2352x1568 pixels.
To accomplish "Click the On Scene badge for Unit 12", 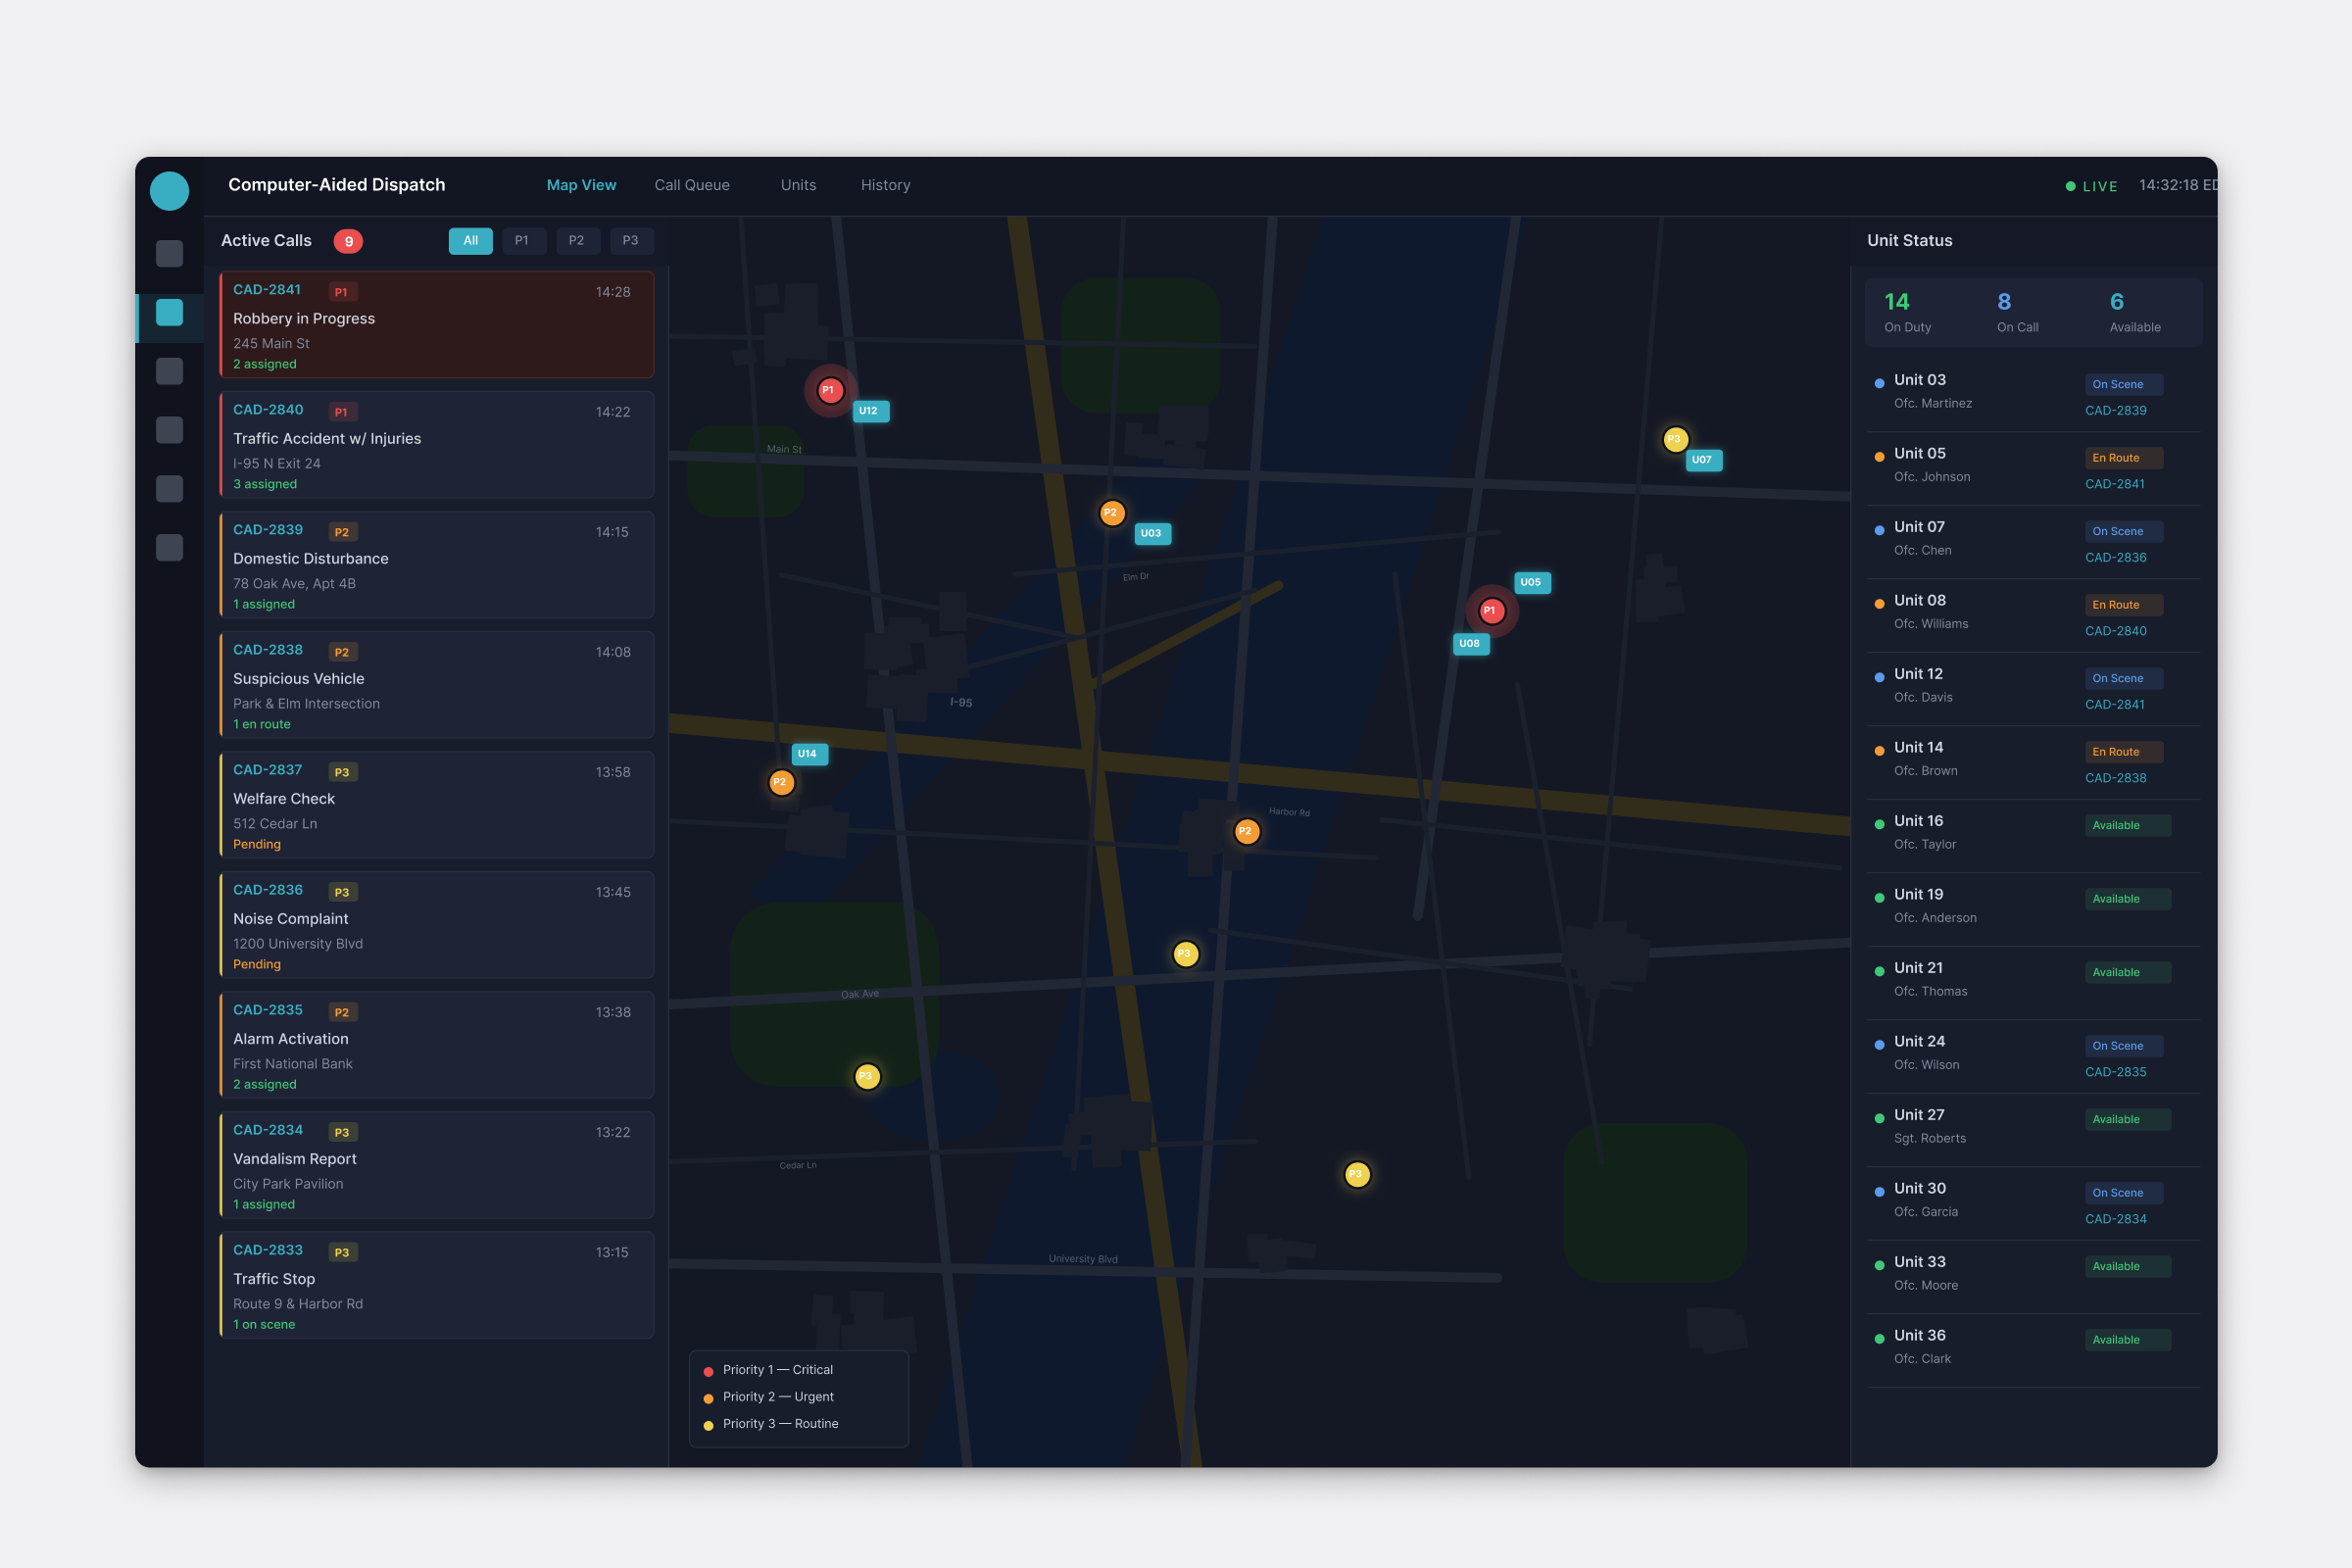I will (2123, 678).
